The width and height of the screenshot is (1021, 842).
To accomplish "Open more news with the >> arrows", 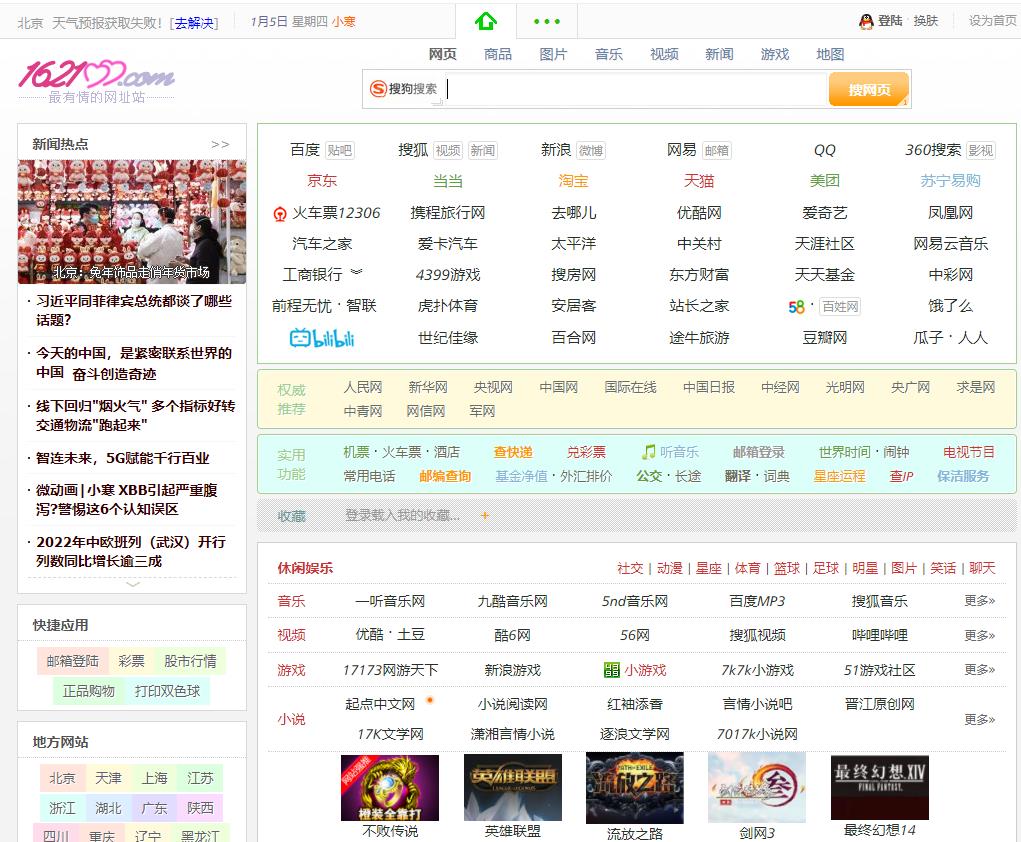I will (x=220, y=145).
